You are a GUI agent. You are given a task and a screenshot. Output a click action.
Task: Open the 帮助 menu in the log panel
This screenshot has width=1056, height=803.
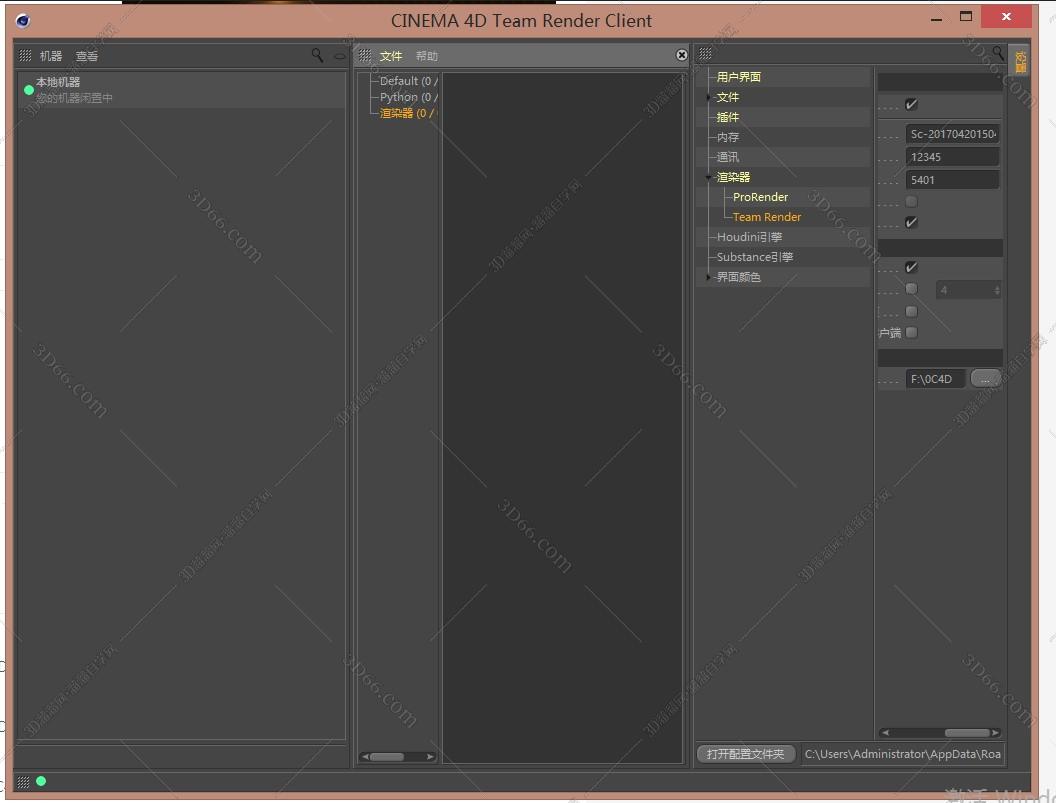click(427, 56)
